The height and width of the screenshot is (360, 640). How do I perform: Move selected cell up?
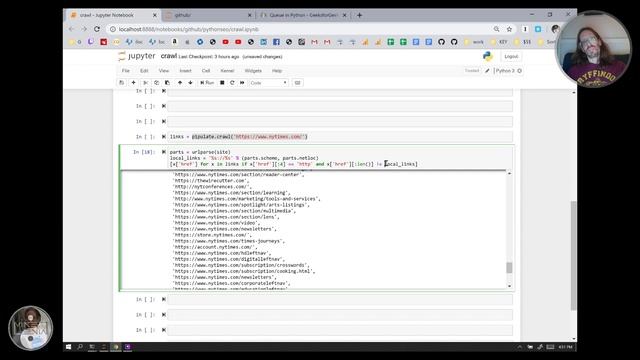pyautogui.click(x=180, y=83)
